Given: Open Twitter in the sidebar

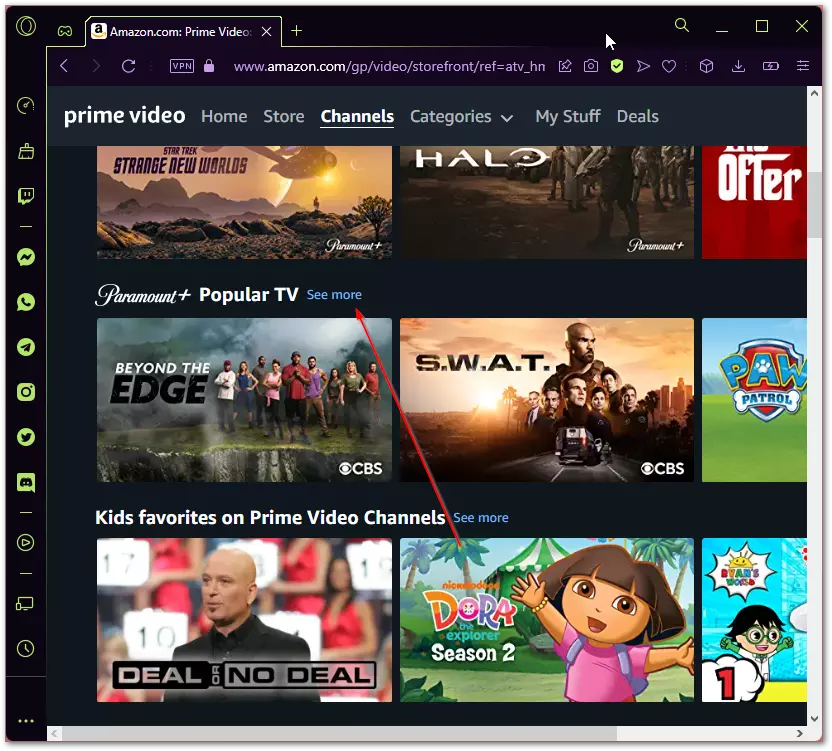Looking at the screenshot, I should pos(26,437).
